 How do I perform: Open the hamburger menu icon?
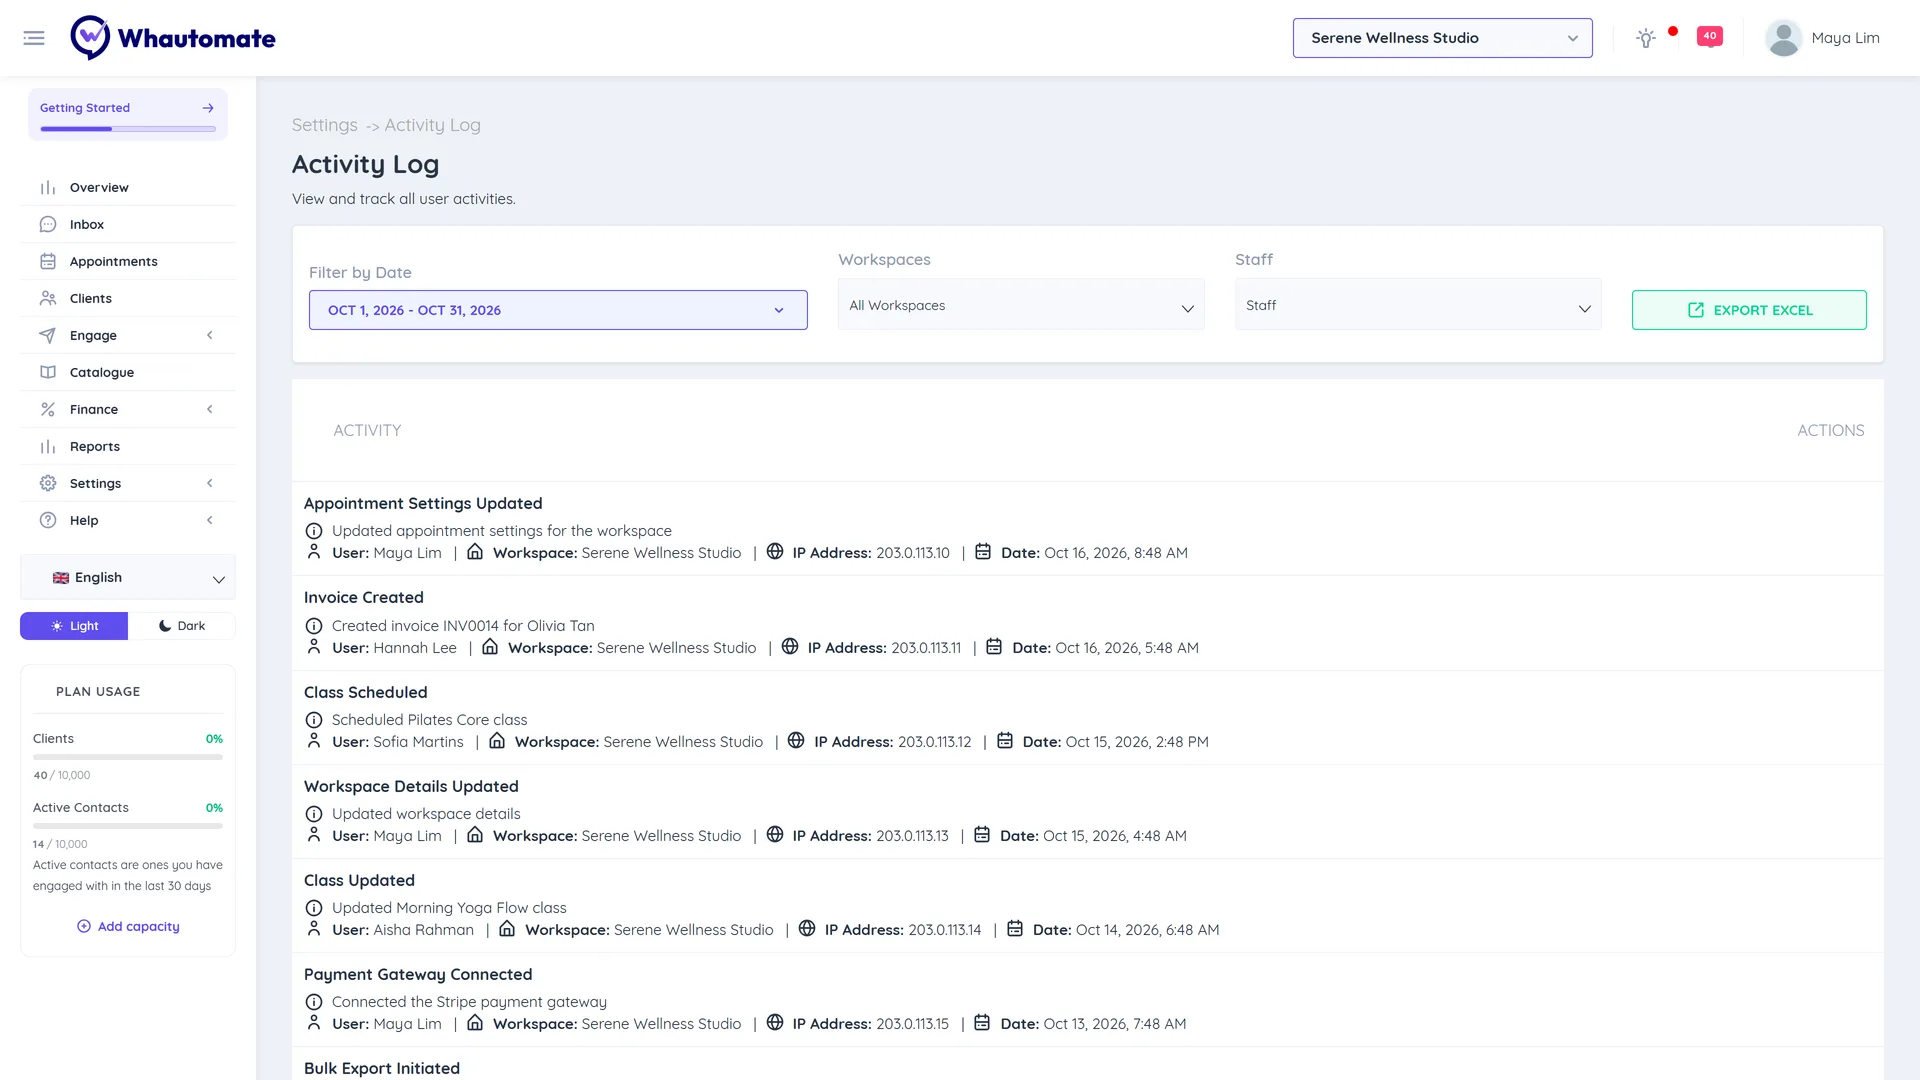point(34,38)
